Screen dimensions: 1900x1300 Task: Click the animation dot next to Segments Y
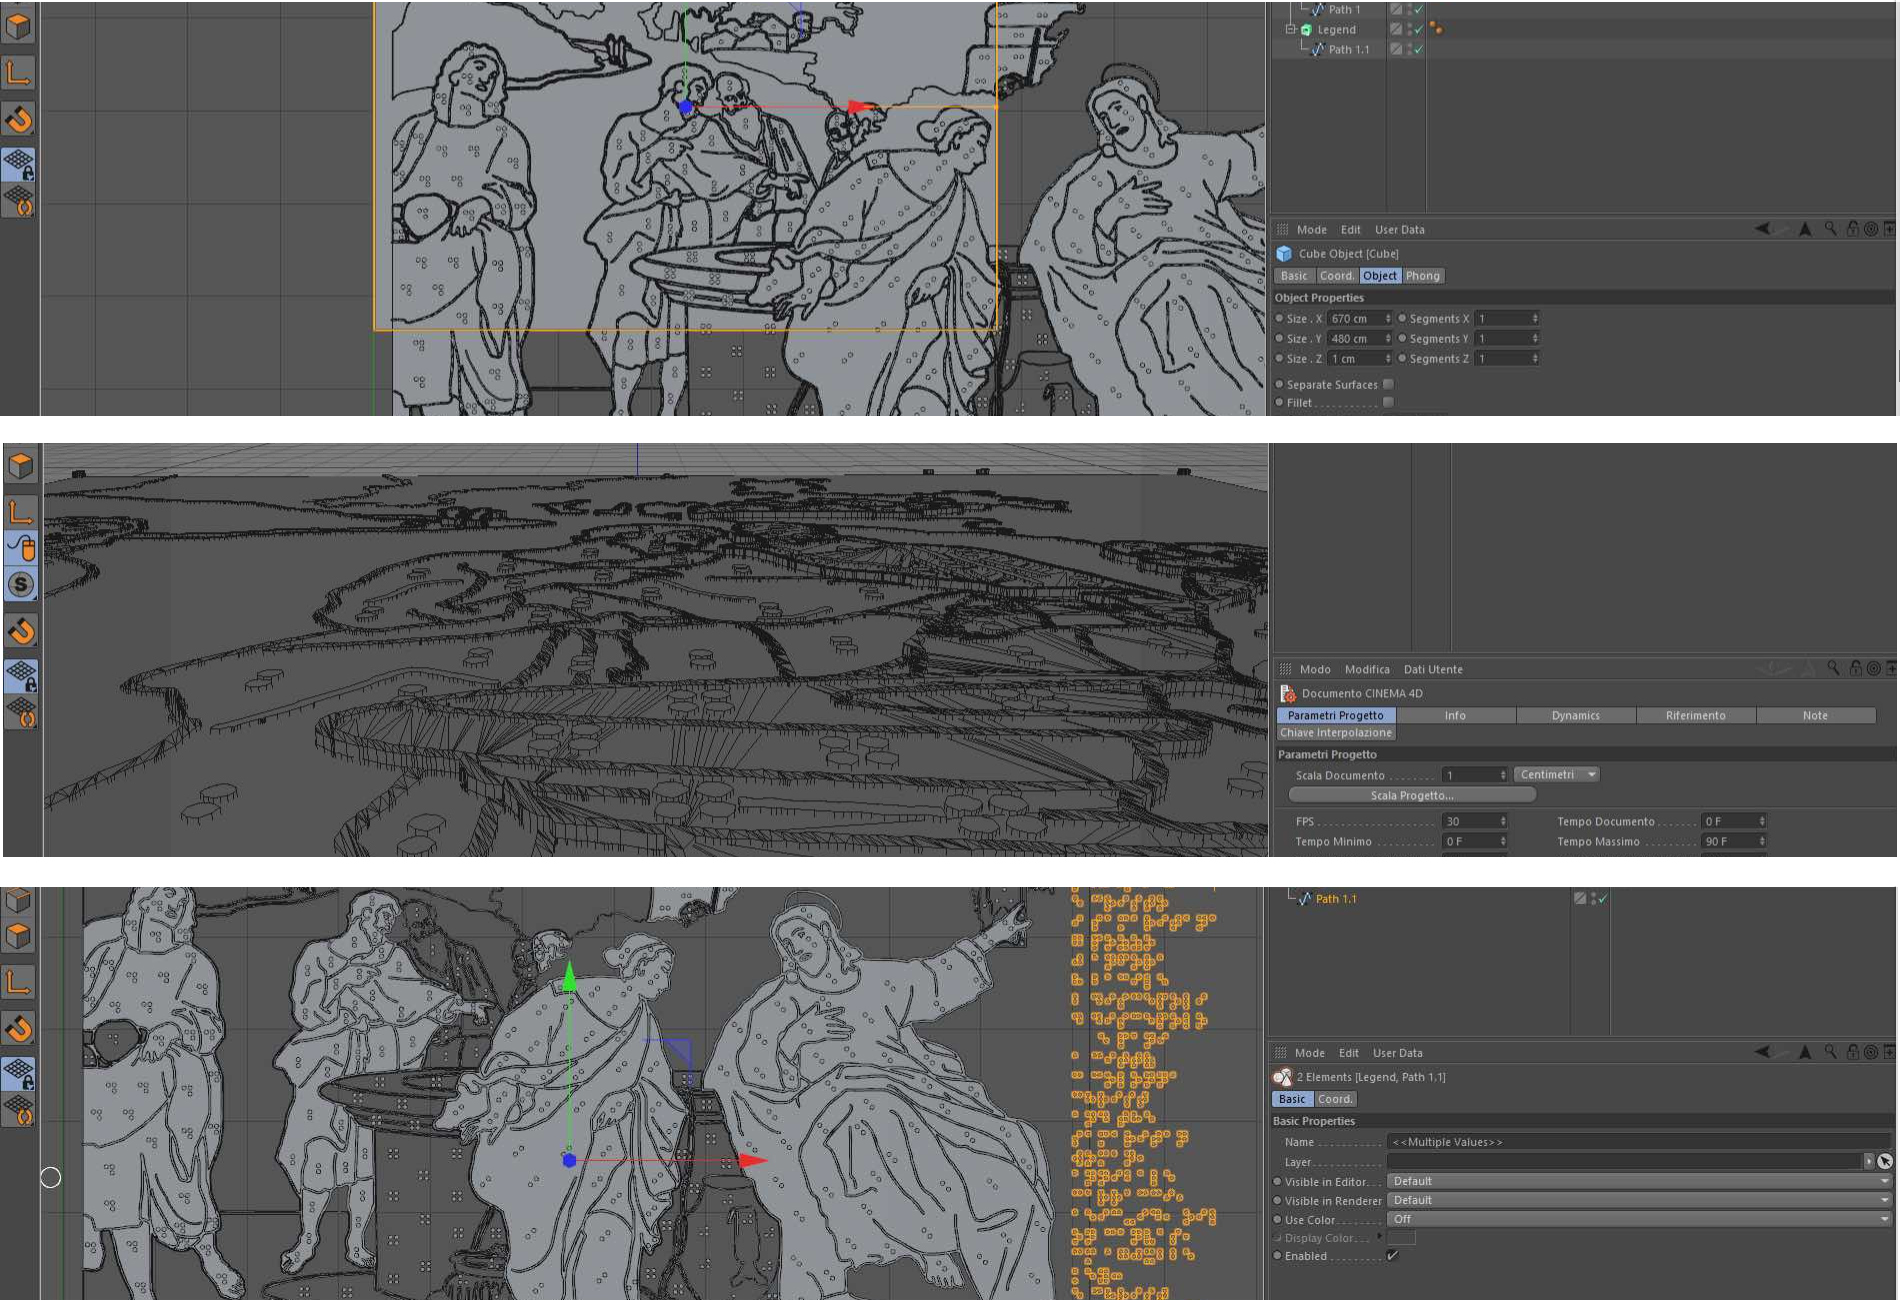[x=1402, y=338]
